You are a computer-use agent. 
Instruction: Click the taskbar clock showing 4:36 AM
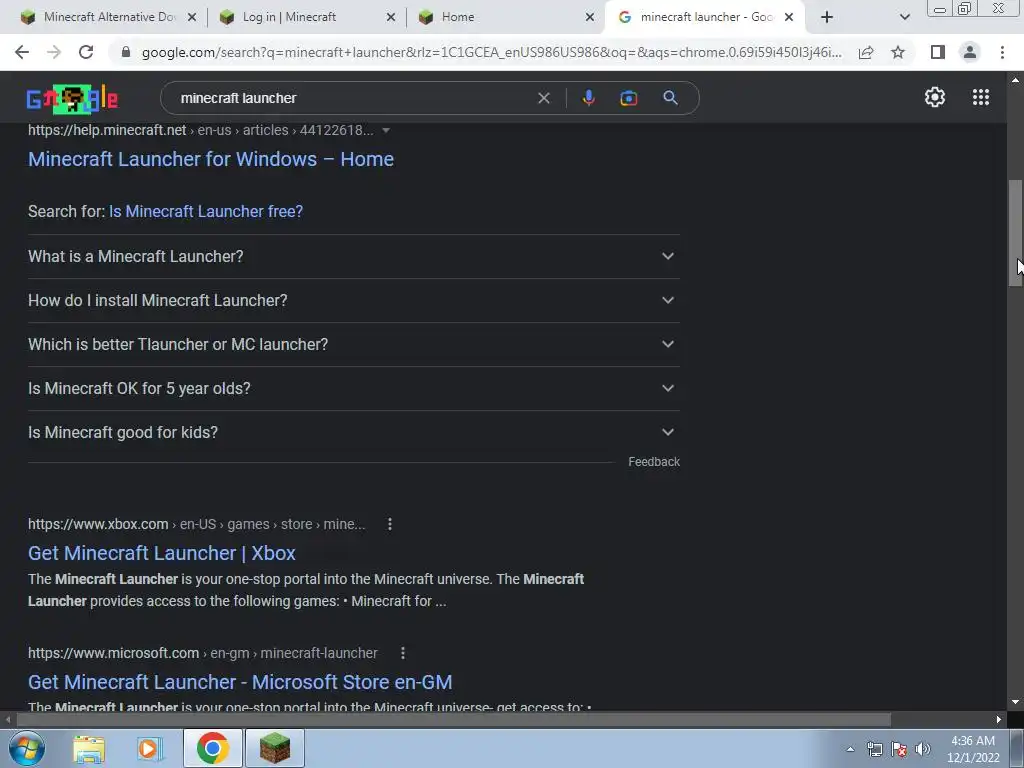[973, 749]
